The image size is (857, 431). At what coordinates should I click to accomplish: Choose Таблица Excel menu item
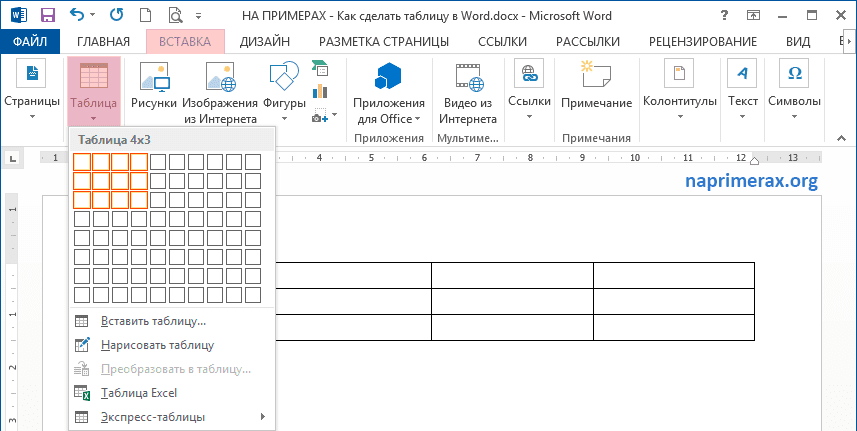pyautogui.click(x=172, y=393)
